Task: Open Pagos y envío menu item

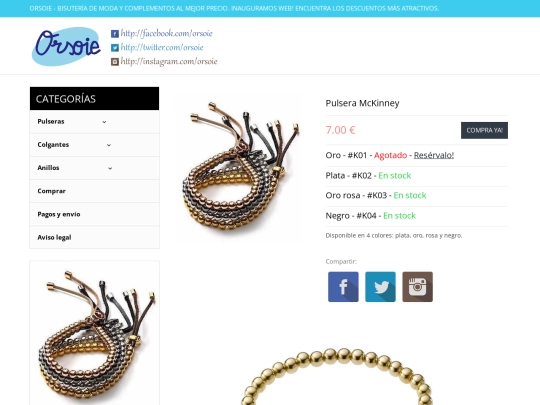Action: 94,214
